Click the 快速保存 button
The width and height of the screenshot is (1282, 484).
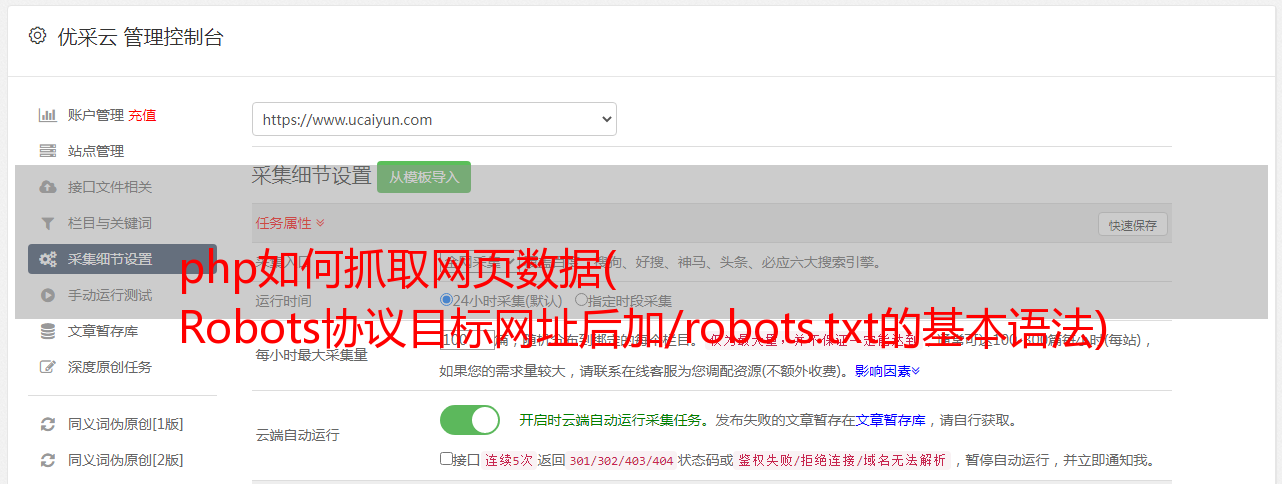click(x=1133, y=225)
